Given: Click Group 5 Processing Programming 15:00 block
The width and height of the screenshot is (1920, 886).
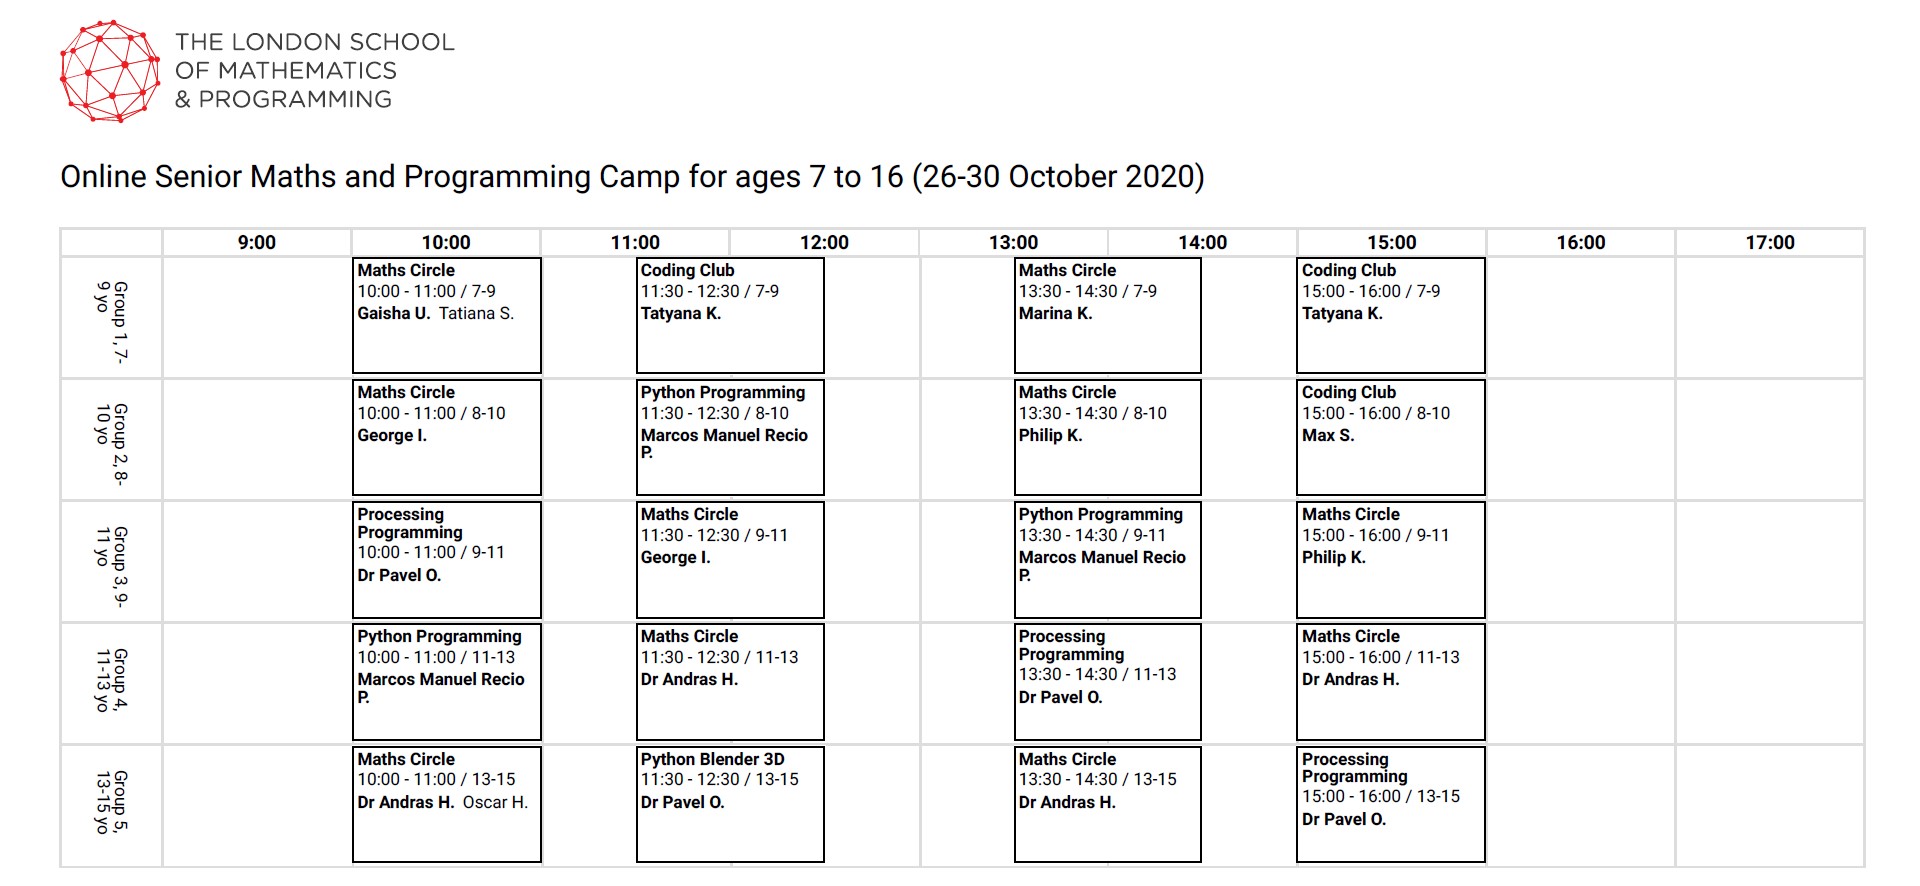Looking at the screenshot, I should point(1391,804).
